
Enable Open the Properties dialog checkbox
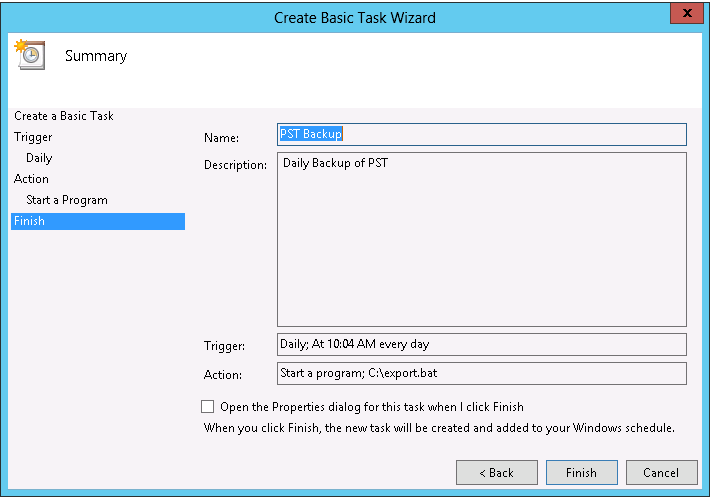pyautogui.click(x=207, y=406)
